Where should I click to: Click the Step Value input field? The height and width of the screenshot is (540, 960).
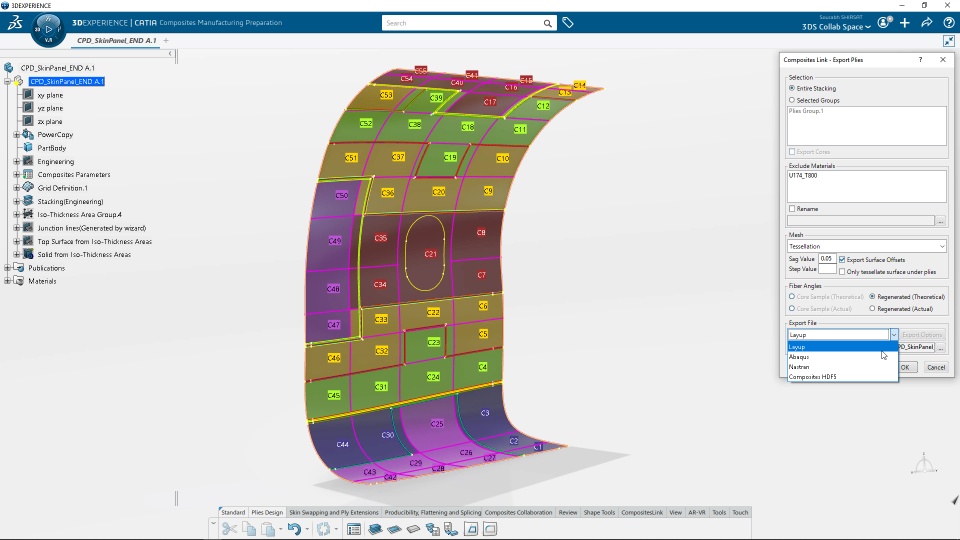pyautogui.click(x=827, y=269)
